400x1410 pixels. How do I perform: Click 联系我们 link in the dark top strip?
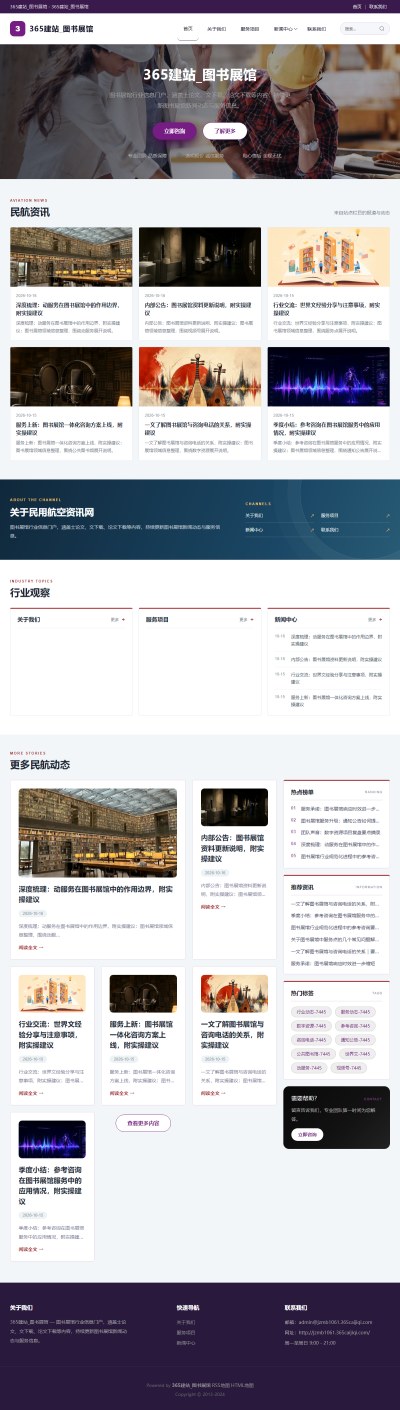[x=378, y=5]
